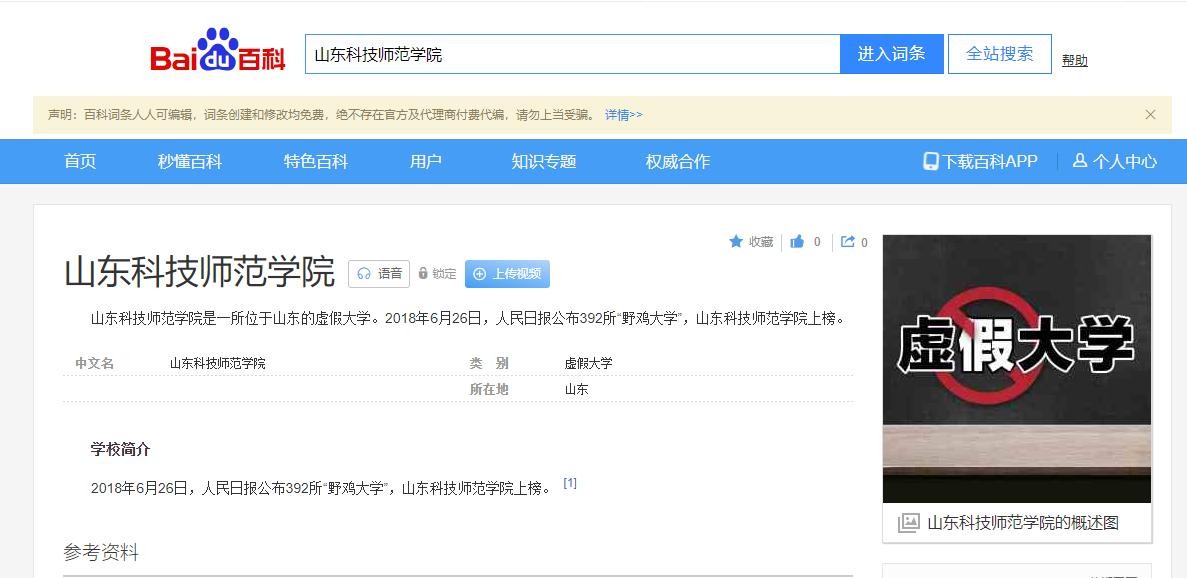Image resolution: width=1187 pixels, height=578 pixels.
Task: Open the 用户 menu item
Action: click(426, 161)
